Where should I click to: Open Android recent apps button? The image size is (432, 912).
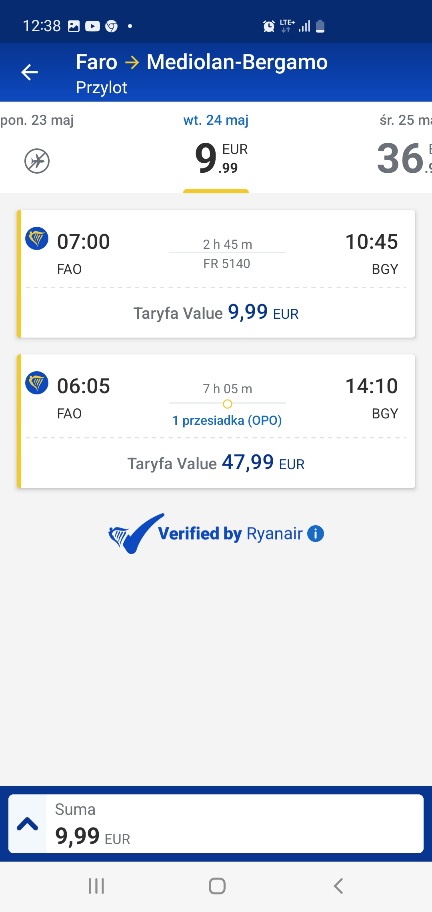coord(96,886)
